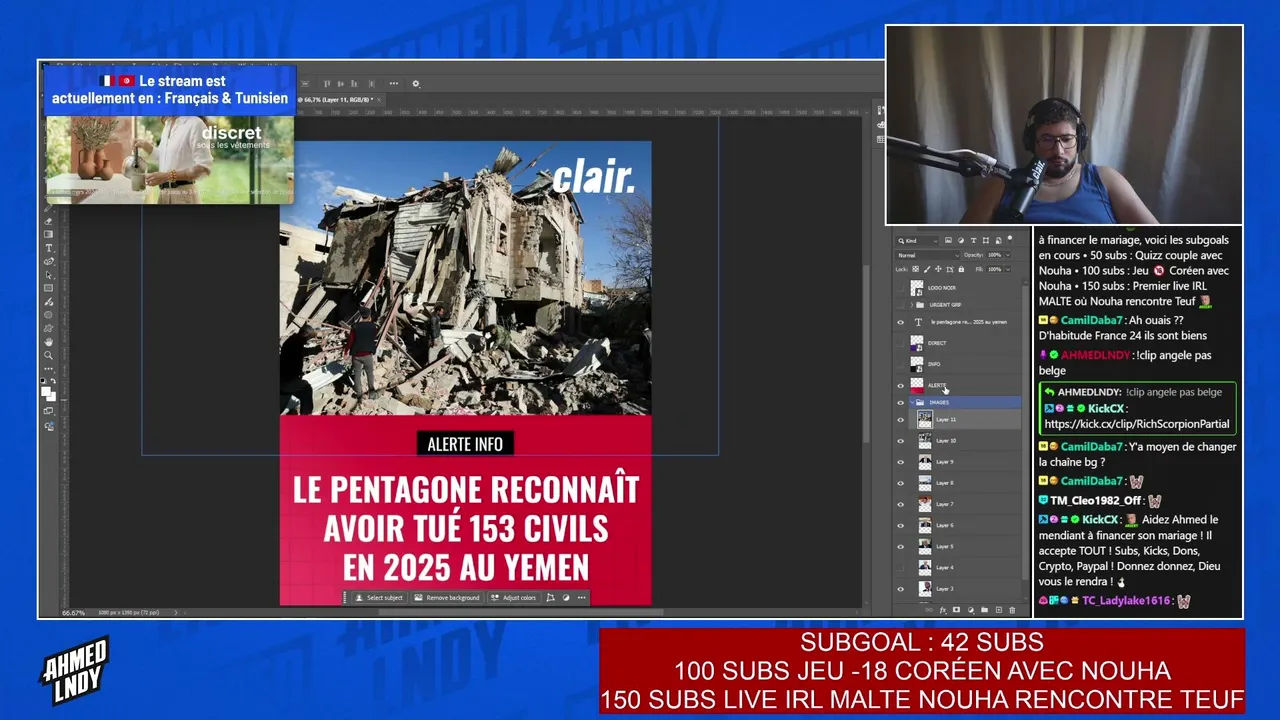Select the Layer 11 document tab
This screenshot has height=720, width=1280.
pos(339,100)
